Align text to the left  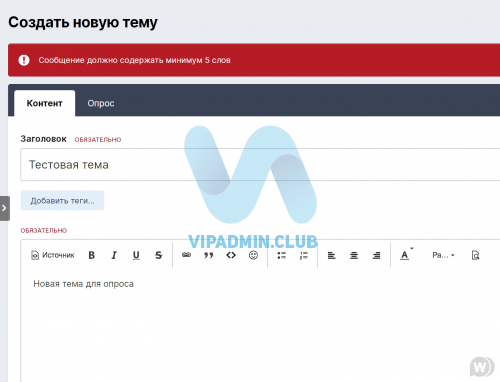331,255
